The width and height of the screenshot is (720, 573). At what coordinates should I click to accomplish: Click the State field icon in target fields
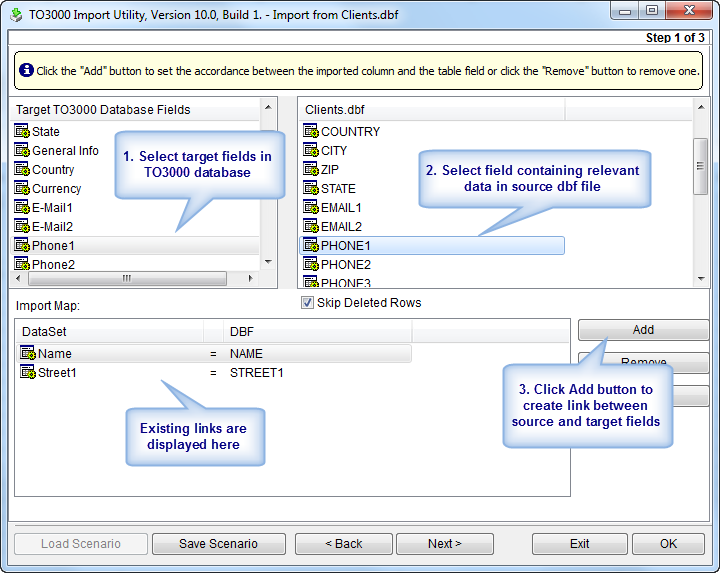click(22, 131)
